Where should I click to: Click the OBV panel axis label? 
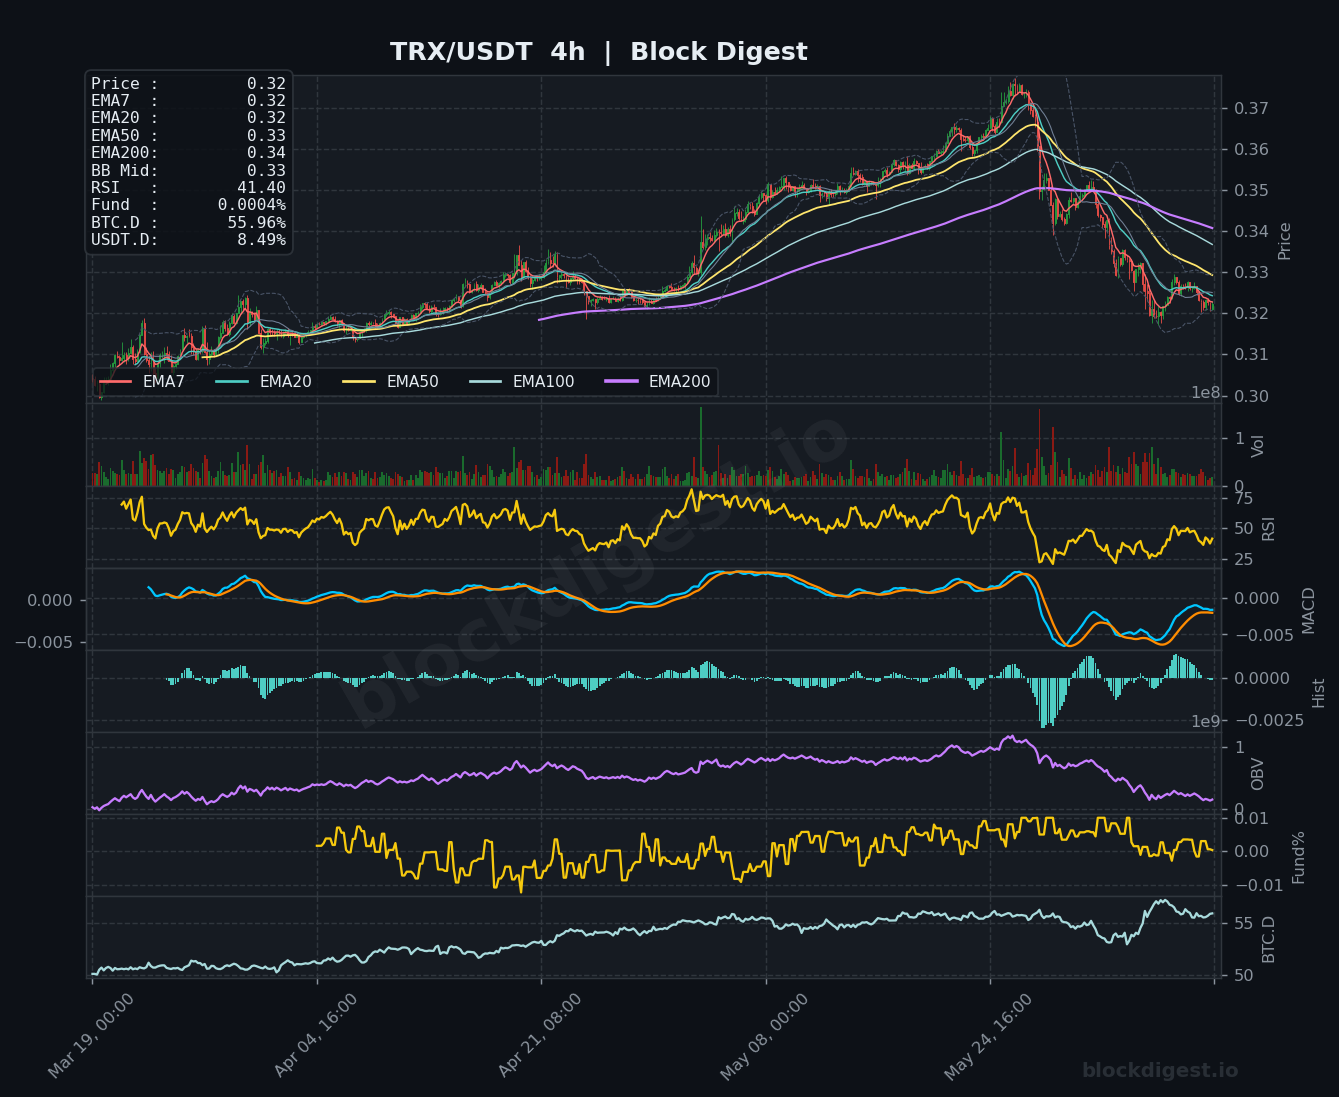click(x=1258, y=774)
